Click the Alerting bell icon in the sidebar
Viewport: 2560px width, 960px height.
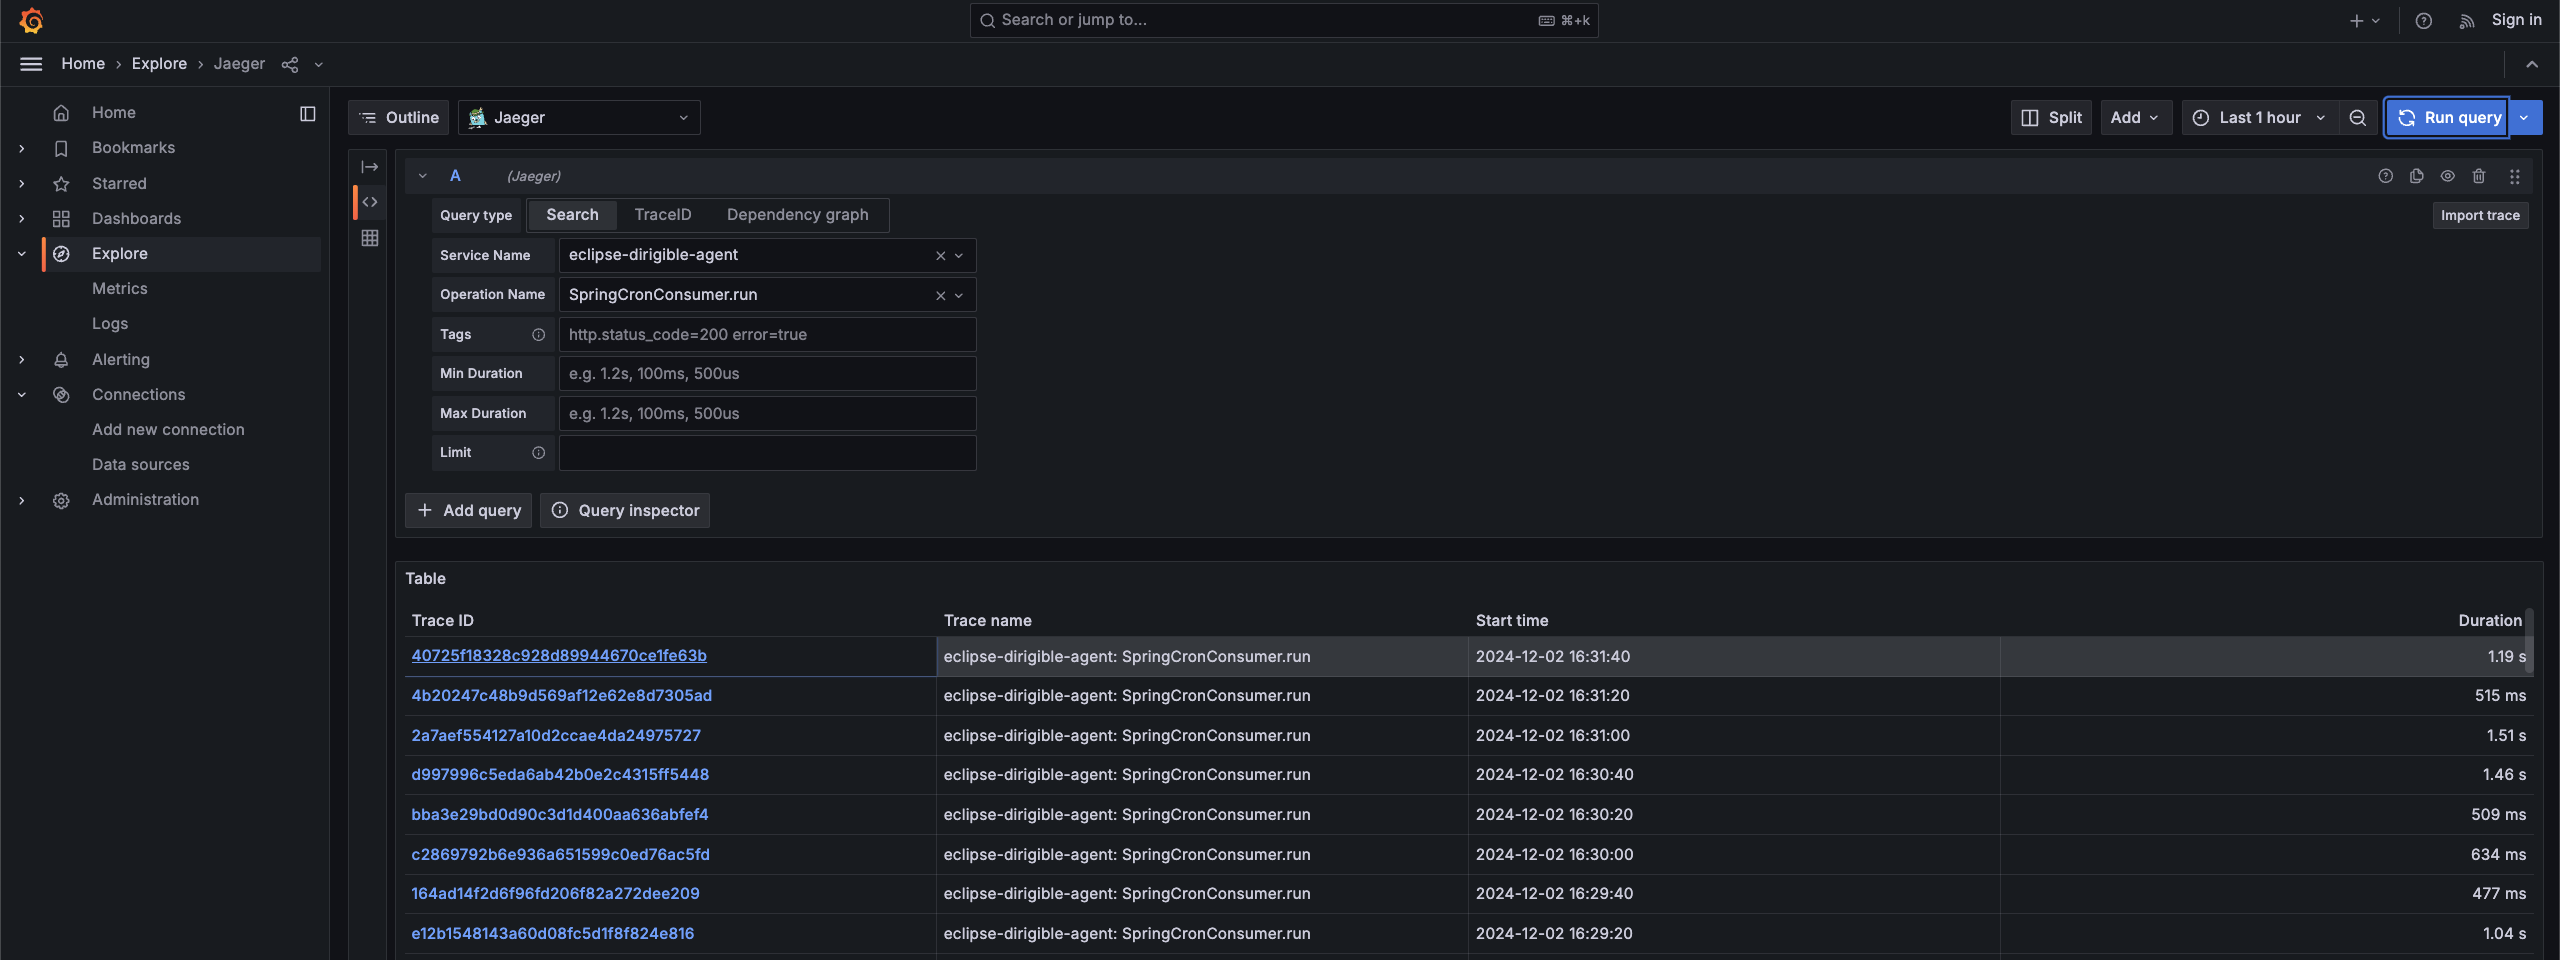pyautogui.click(x=61, y=360)
